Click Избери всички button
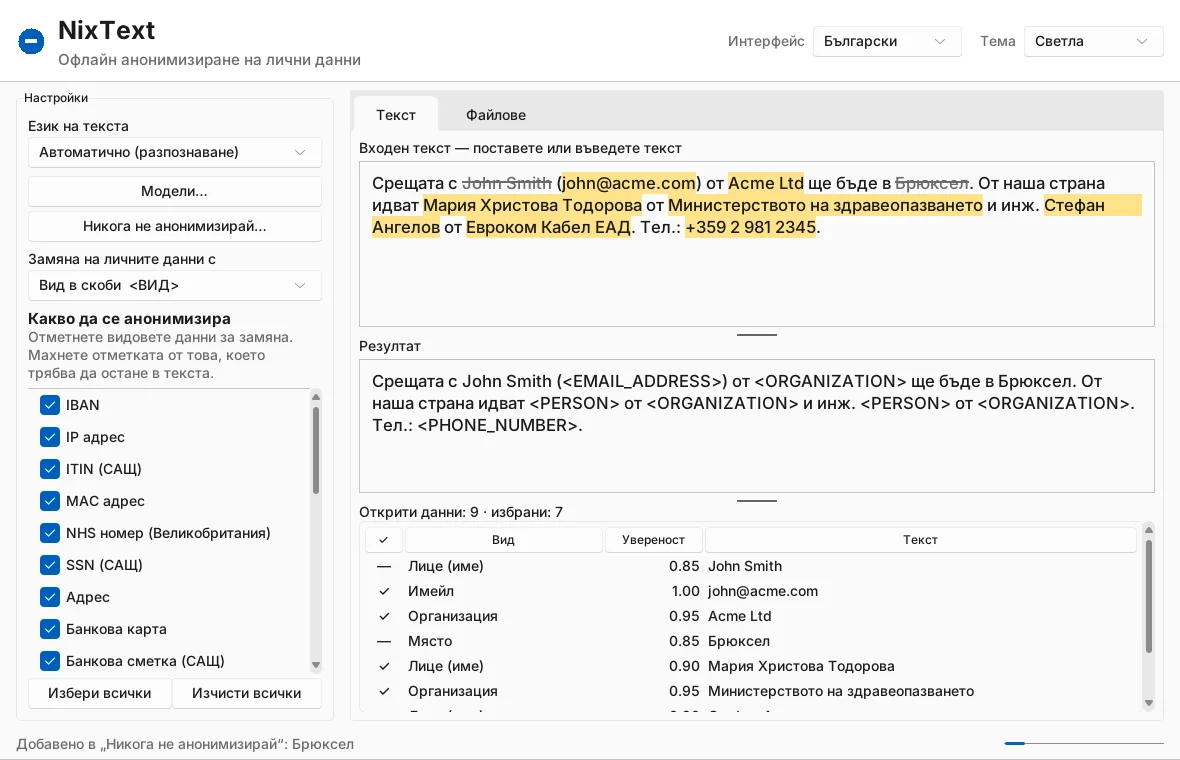 99,693
